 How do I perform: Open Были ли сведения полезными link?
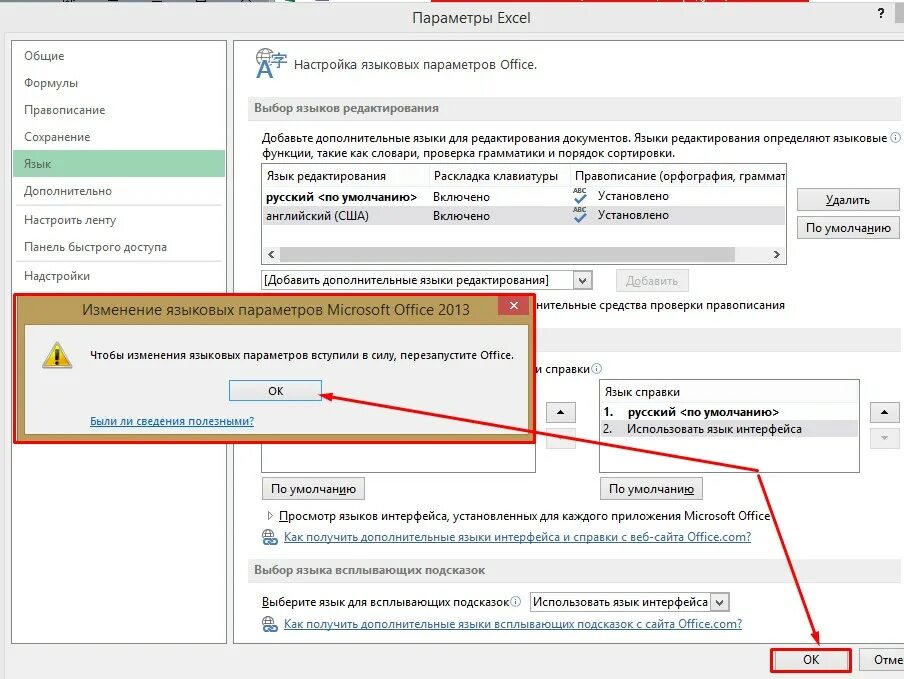pyautogui.click(x=172, y=421)
